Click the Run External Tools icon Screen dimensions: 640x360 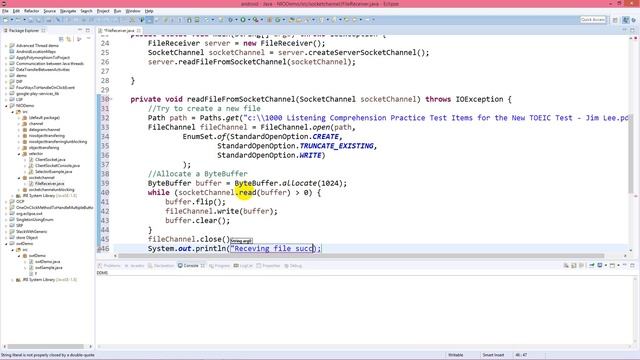click(x=255, y=20)
